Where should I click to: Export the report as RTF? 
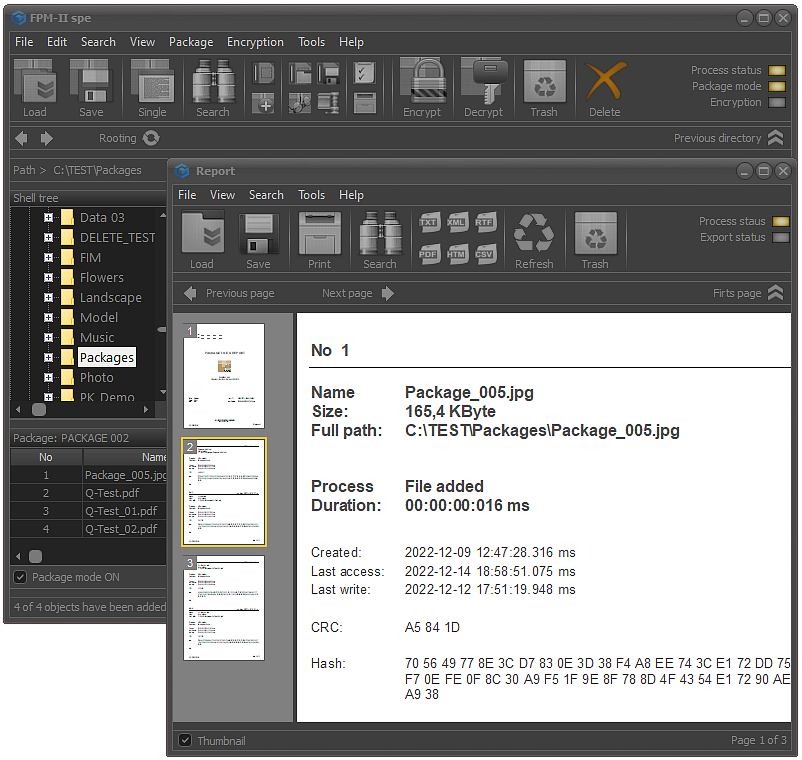(x=484, y=222)
